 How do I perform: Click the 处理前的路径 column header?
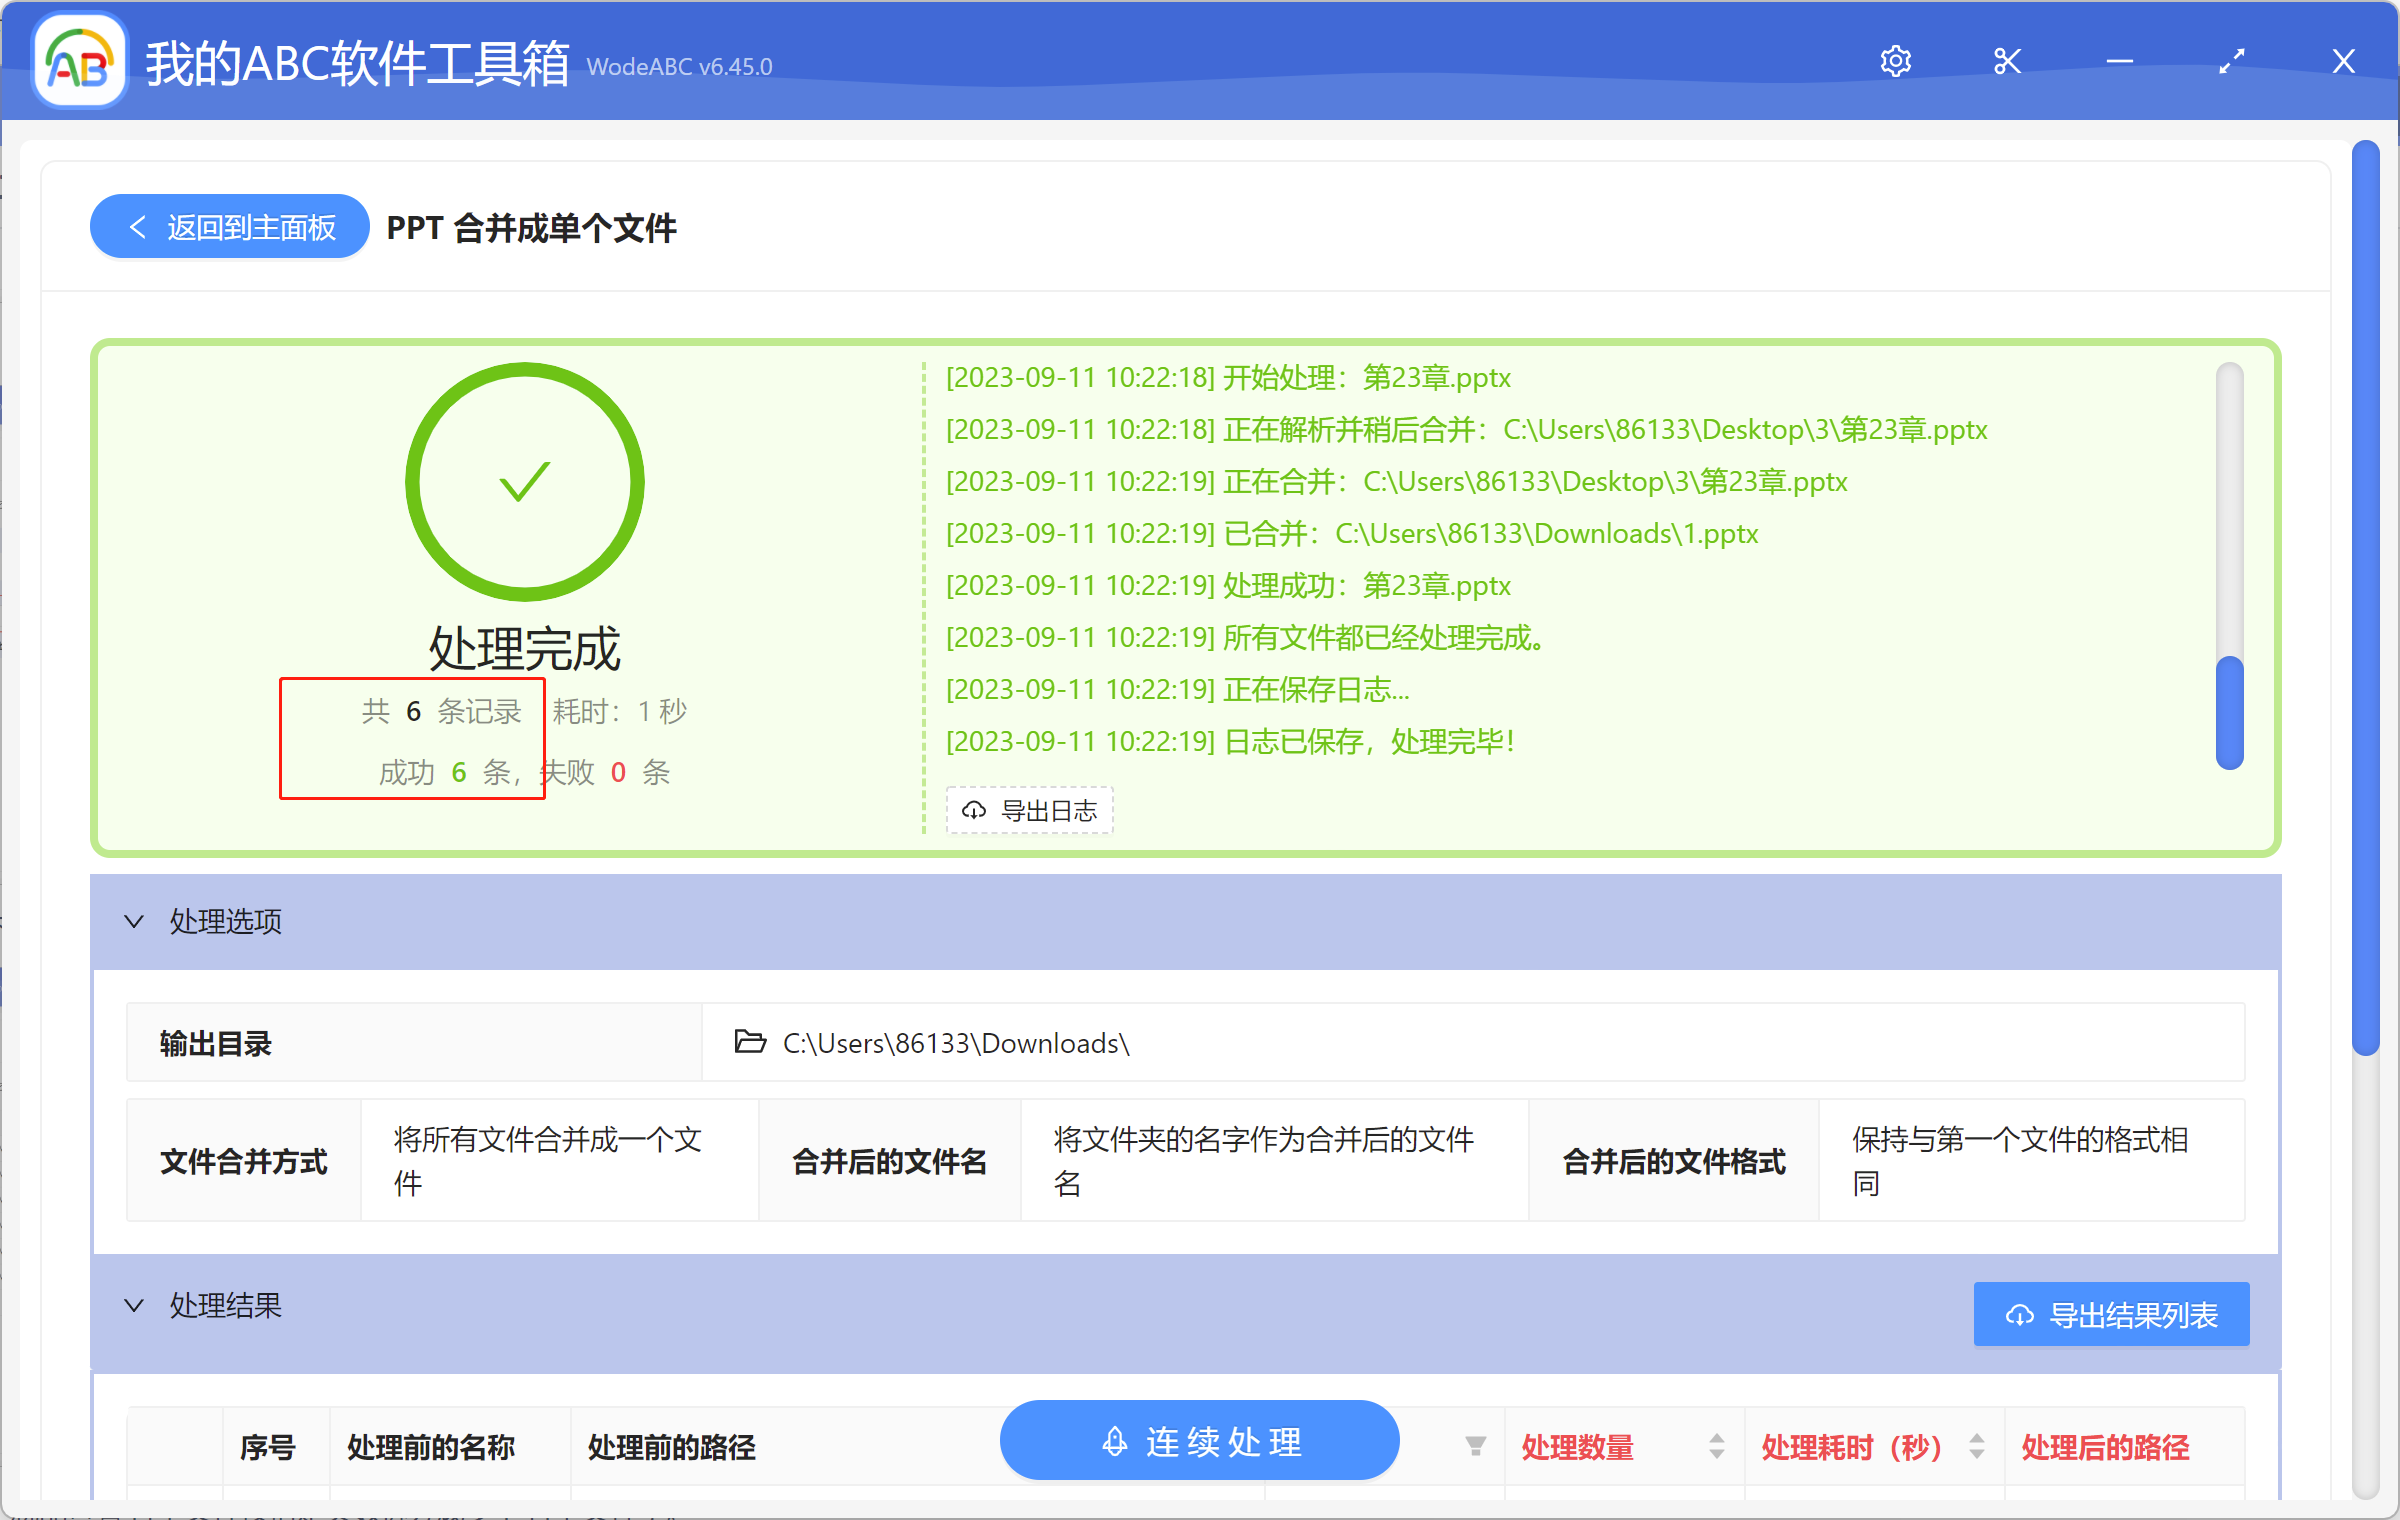pyautogui.click(x=671, y=1447)
